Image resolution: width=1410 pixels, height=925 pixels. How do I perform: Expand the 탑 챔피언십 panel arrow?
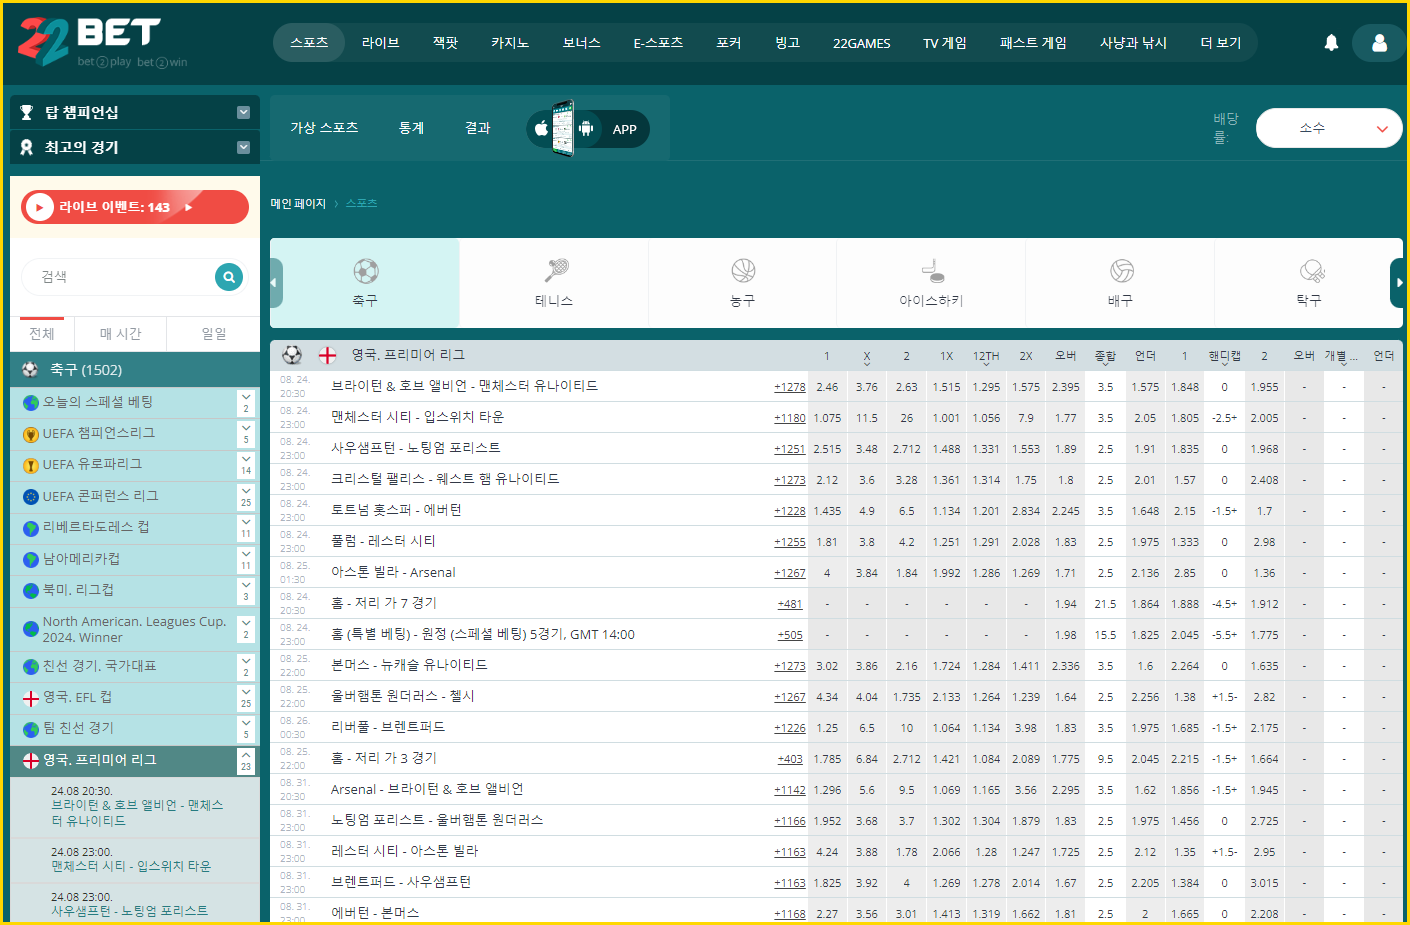point(243,112)
